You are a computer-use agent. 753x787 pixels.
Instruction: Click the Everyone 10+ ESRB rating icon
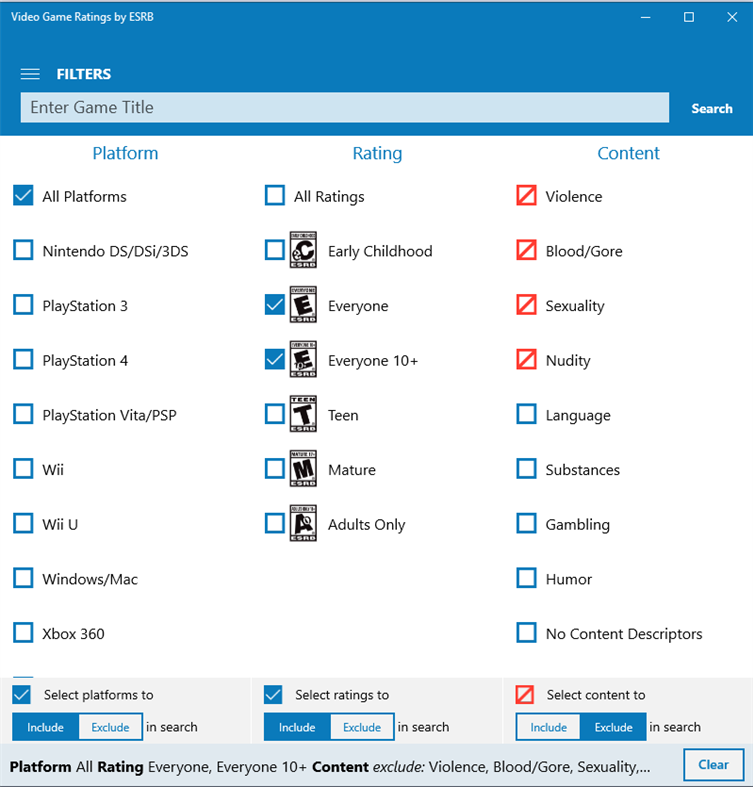pos(303,359)
